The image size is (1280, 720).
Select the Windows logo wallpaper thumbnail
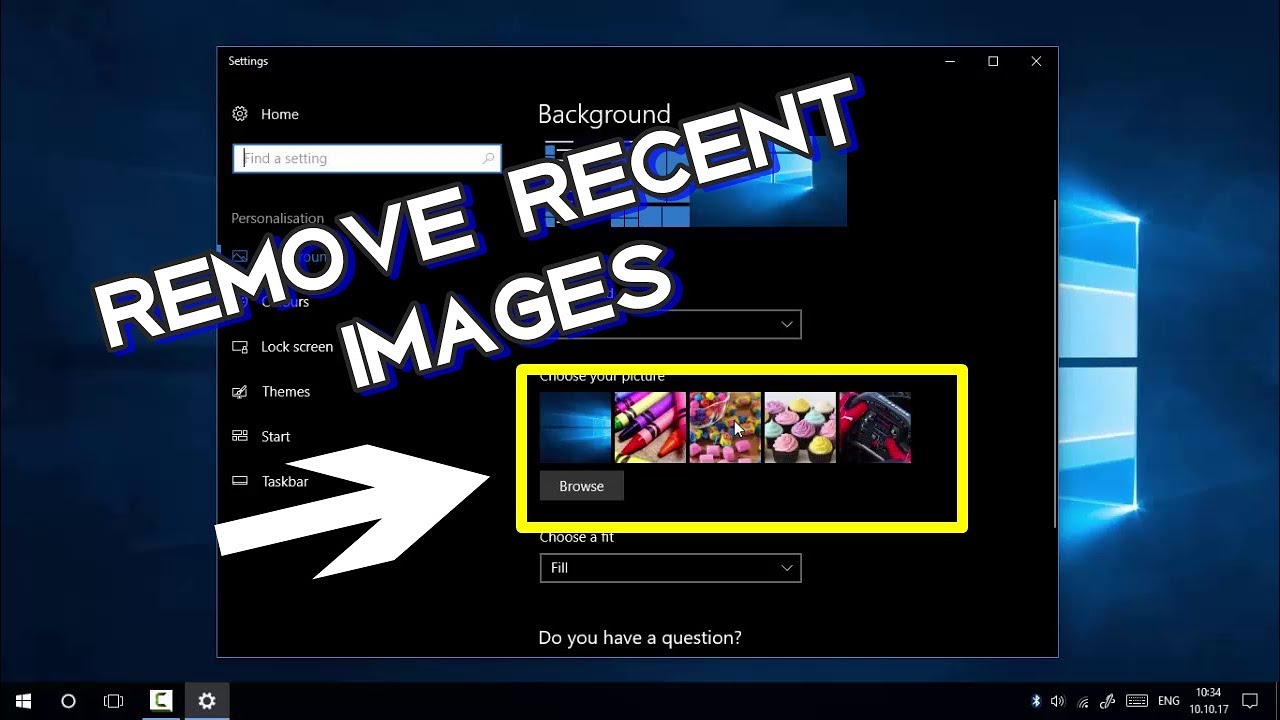(x=575, y=428)
